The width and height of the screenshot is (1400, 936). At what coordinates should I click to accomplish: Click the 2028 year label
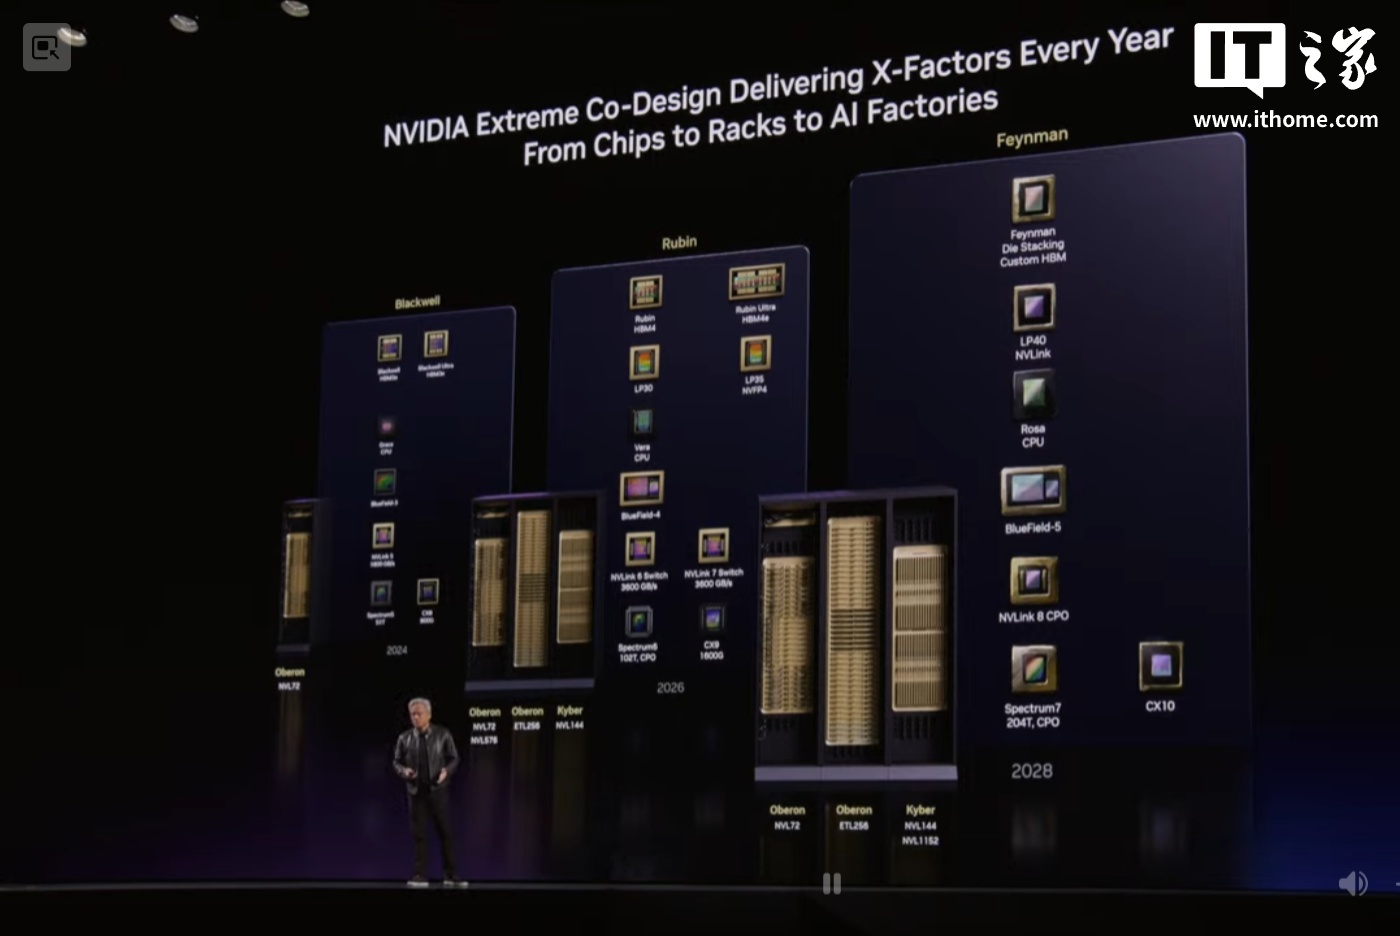[1031, 771]
